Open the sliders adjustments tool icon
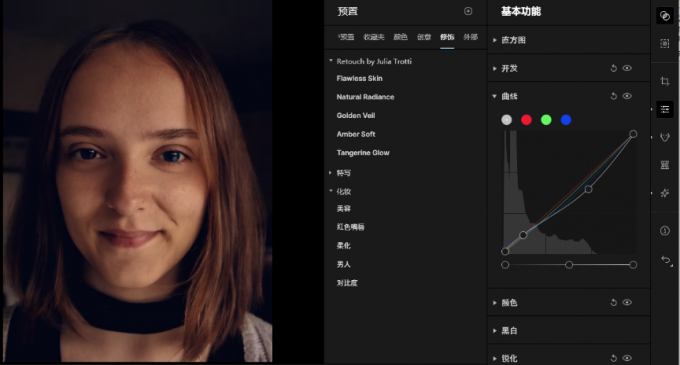The height and width of the screenshot is (365, 680). [664, 109]
